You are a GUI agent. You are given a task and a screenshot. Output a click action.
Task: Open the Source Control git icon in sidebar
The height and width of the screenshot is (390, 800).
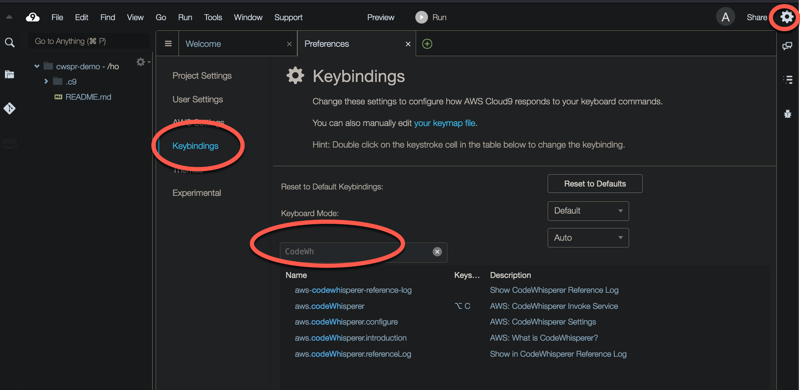(9, 108)
